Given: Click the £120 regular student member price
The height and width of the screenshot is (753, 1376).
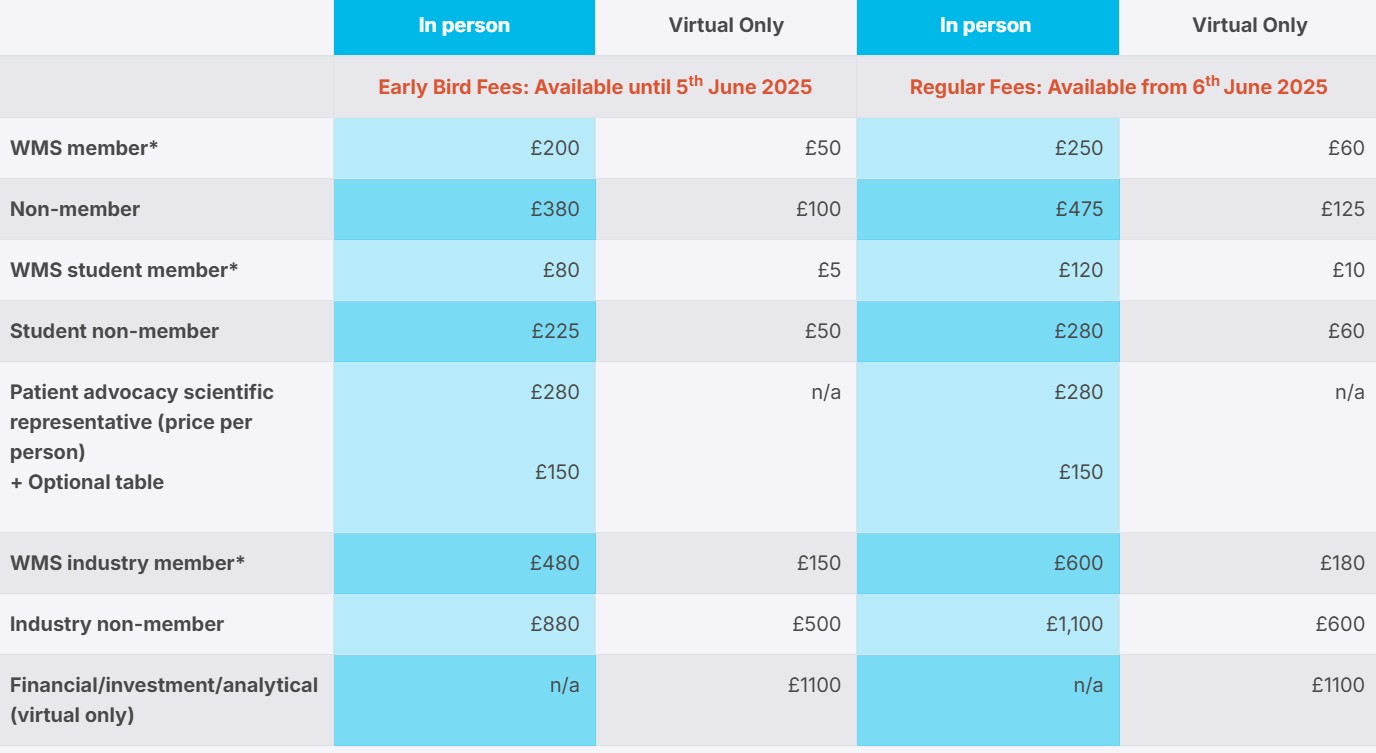Looking at the screenshot, I should (x=1080, y=270).
